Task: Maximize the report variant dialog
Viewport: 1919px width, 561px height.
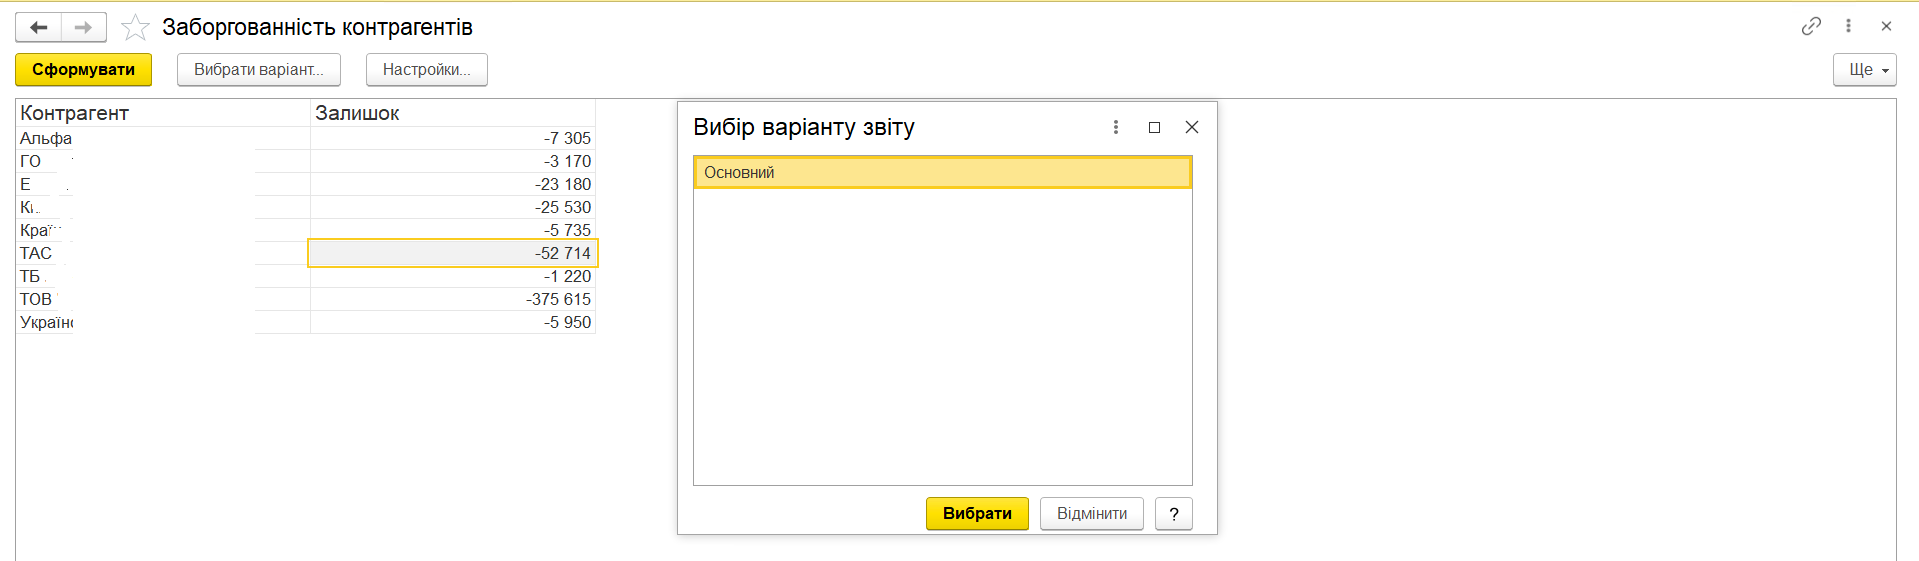Action: tap(1154, 127)
